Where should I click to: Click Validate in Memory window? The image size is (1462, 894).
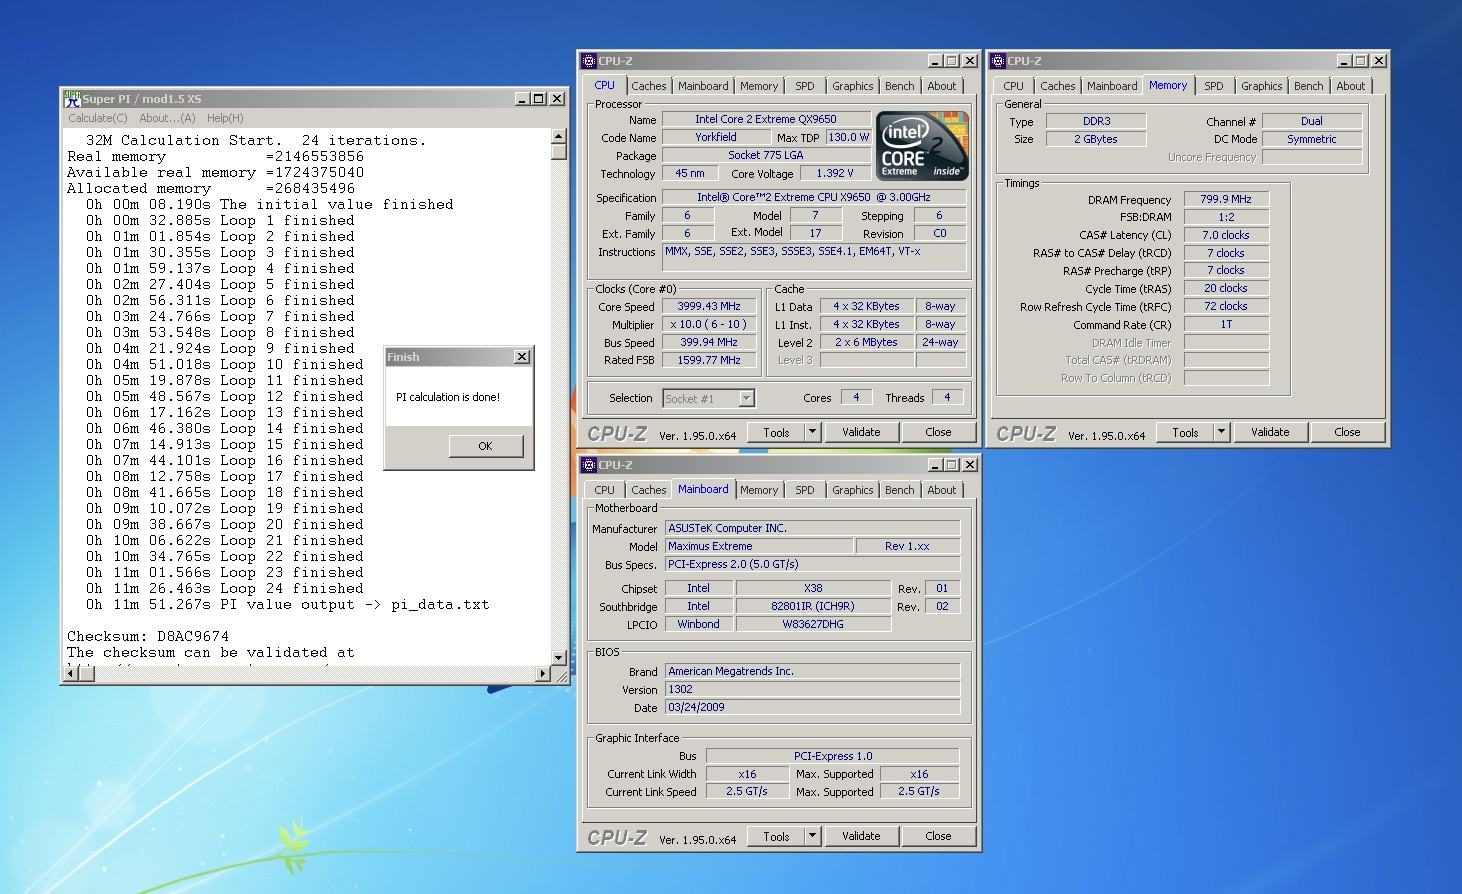[x=1270, y=432]
